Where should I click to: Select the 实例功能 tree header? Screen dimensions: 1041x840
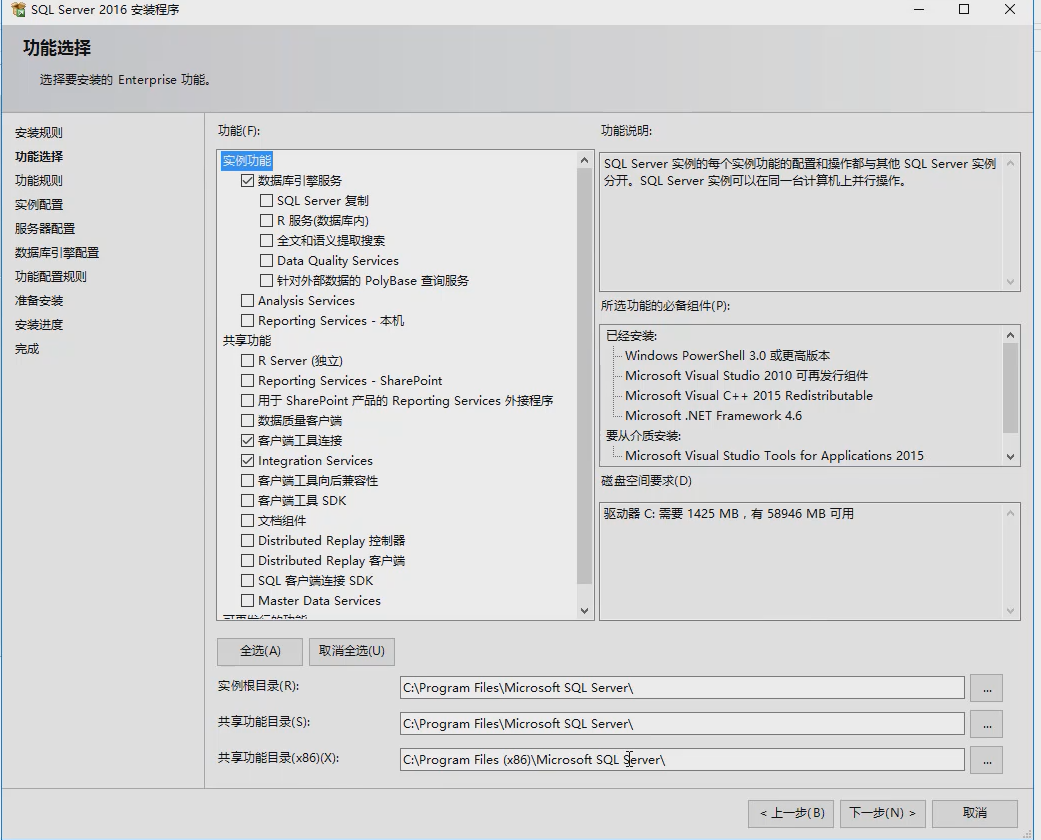pyautogui.click(x=247, y=161)
